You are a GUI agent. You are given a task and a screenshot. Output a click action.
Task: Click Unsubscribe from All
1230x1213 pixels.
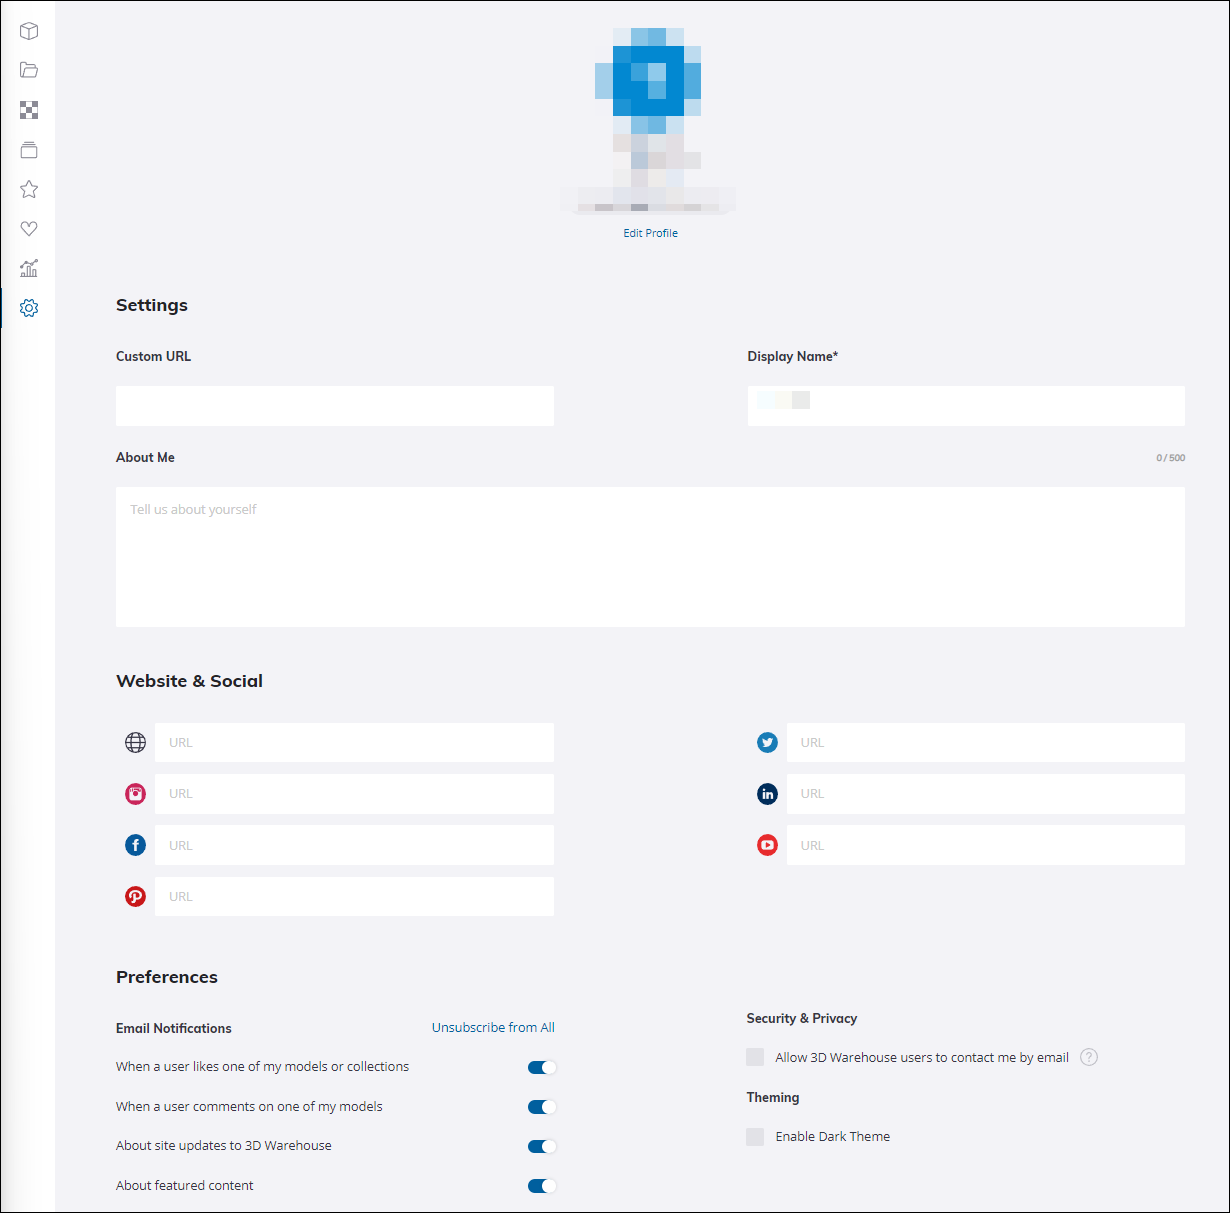pos(493,1027)
